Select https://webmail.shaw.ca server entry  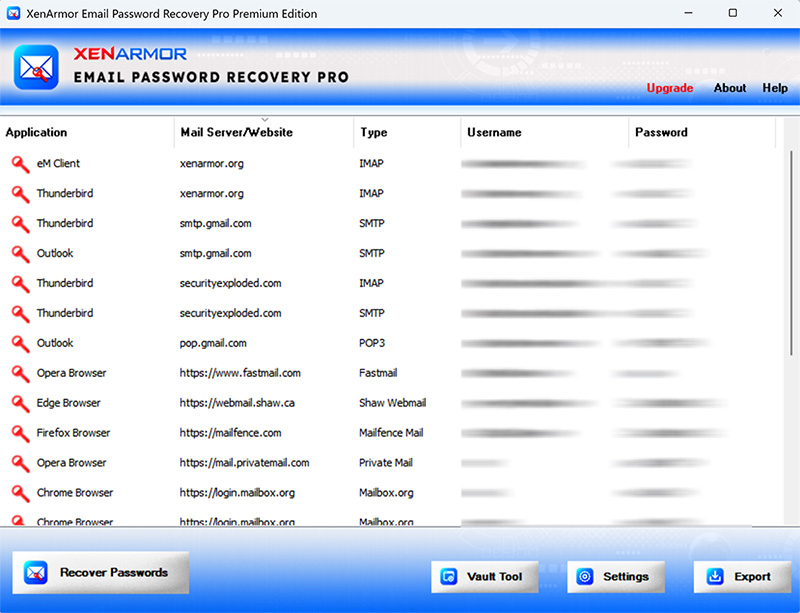(x=237, y=403)
